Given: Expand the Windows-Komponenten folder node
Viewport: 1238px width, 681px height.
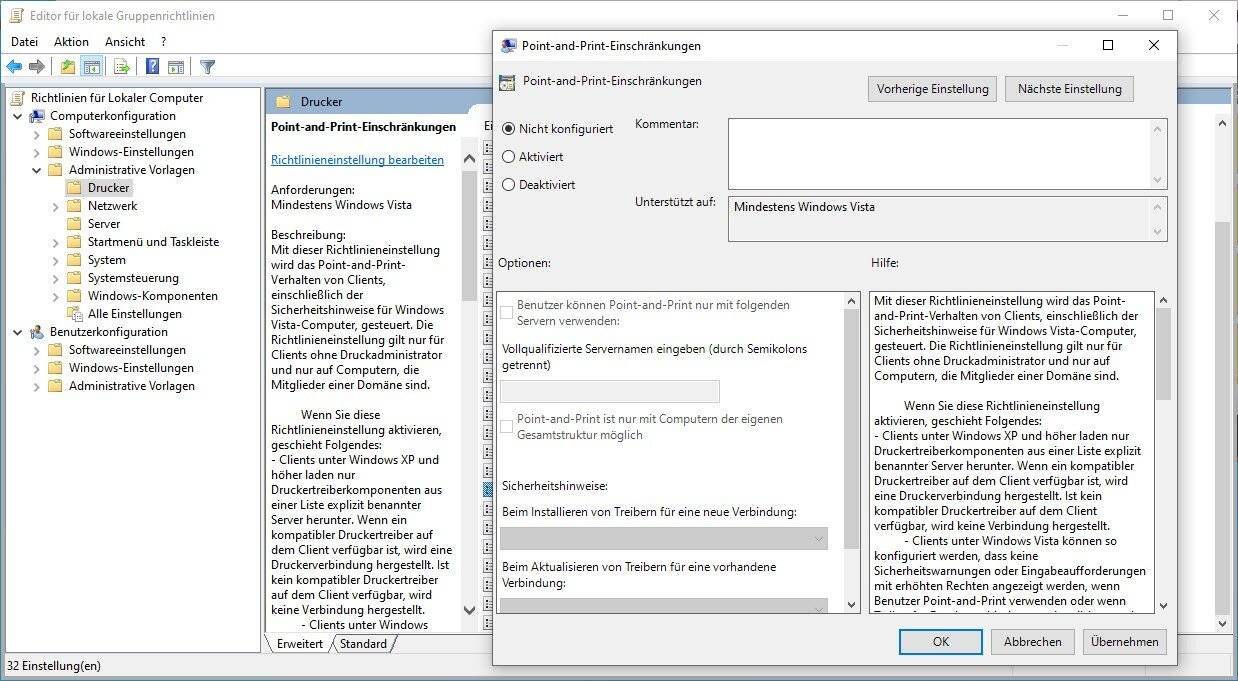Looking at the screenshot, I should pyautogui.click(x=56, y=296).
